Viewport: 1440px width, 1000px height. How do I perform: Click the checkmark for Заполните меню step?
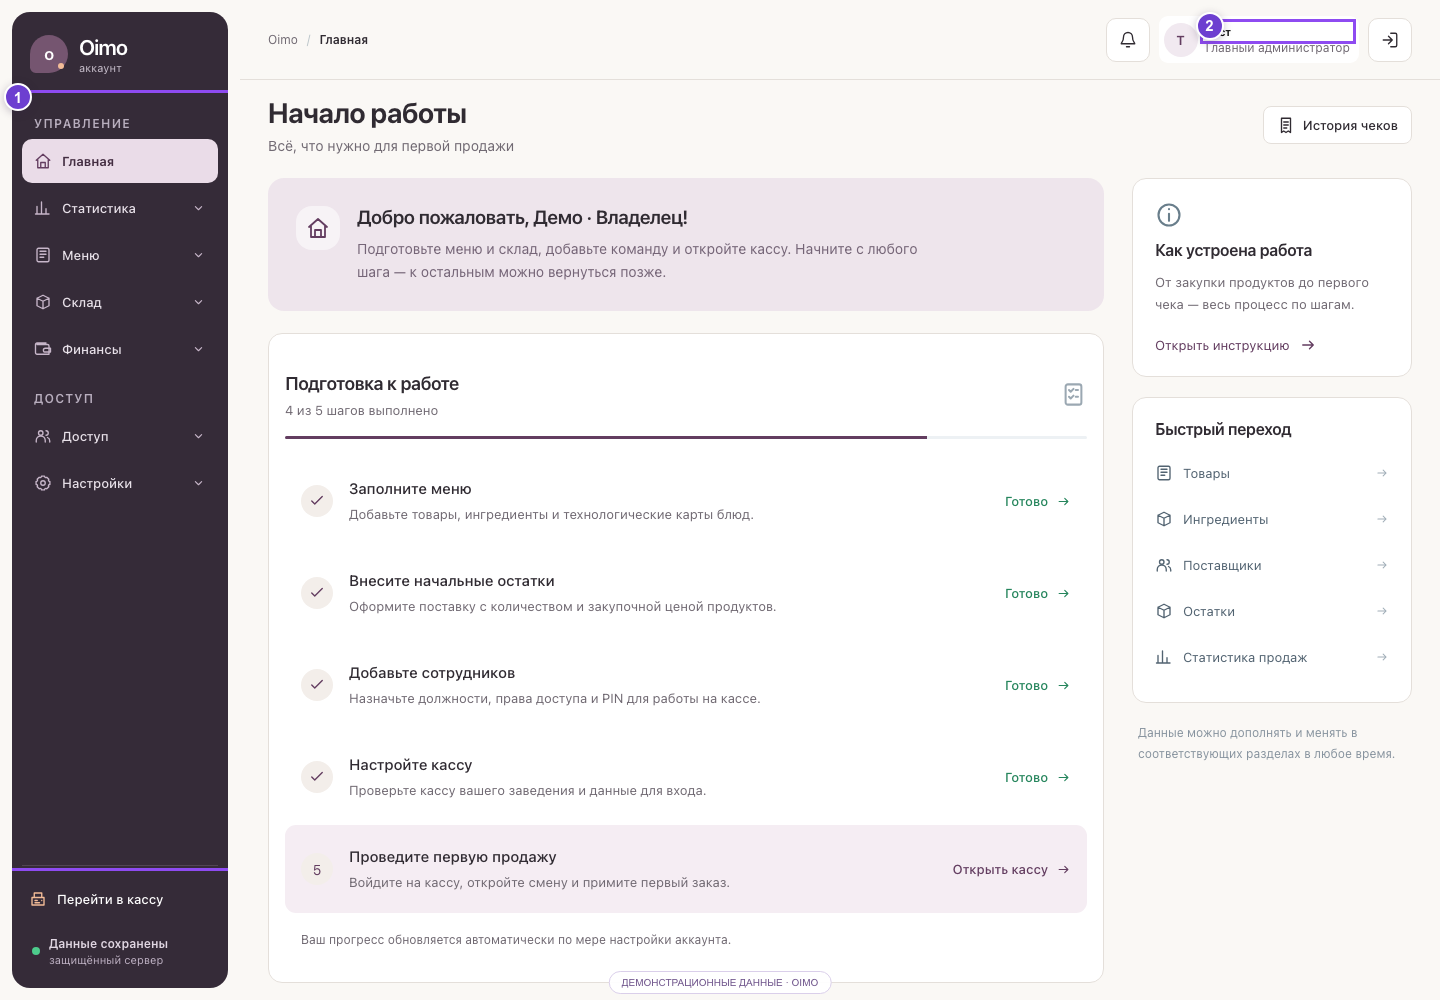tap(317, 501)
